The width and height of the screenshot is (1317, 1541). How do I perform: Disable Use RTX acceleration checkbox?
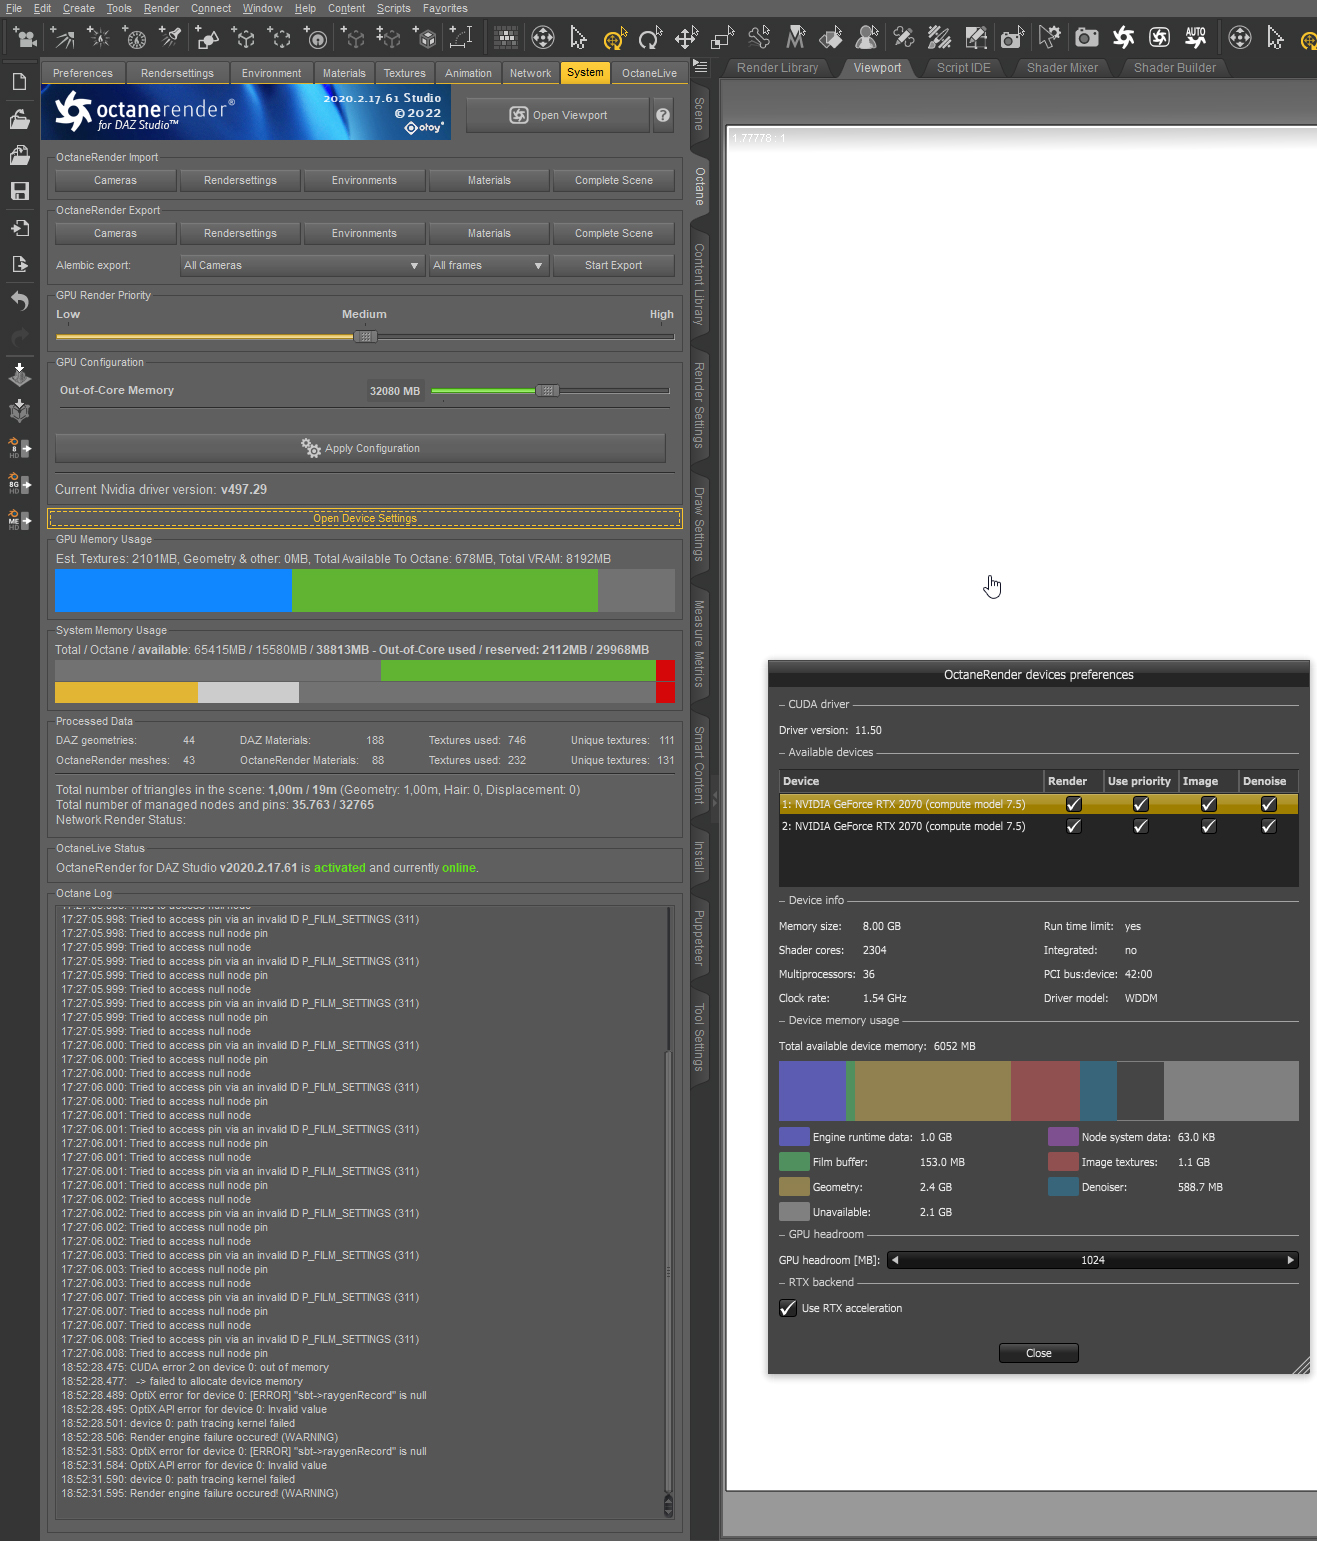[x=788, y=1308]
